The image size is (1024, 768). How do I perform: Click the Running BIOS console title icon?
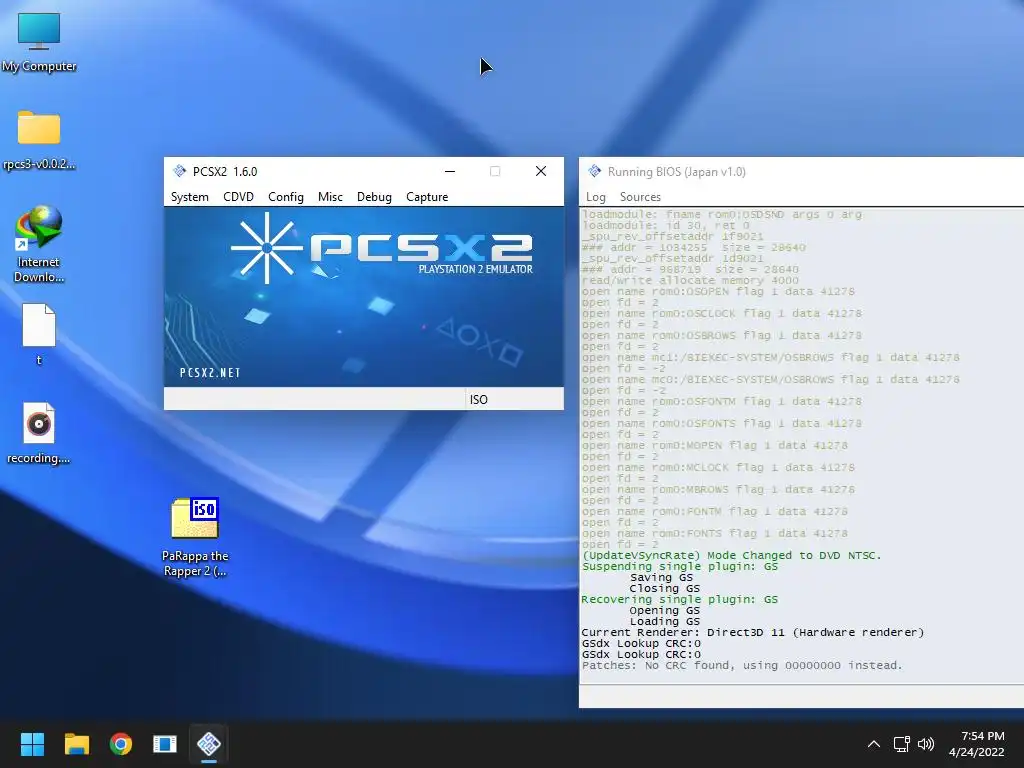[594, 171]
